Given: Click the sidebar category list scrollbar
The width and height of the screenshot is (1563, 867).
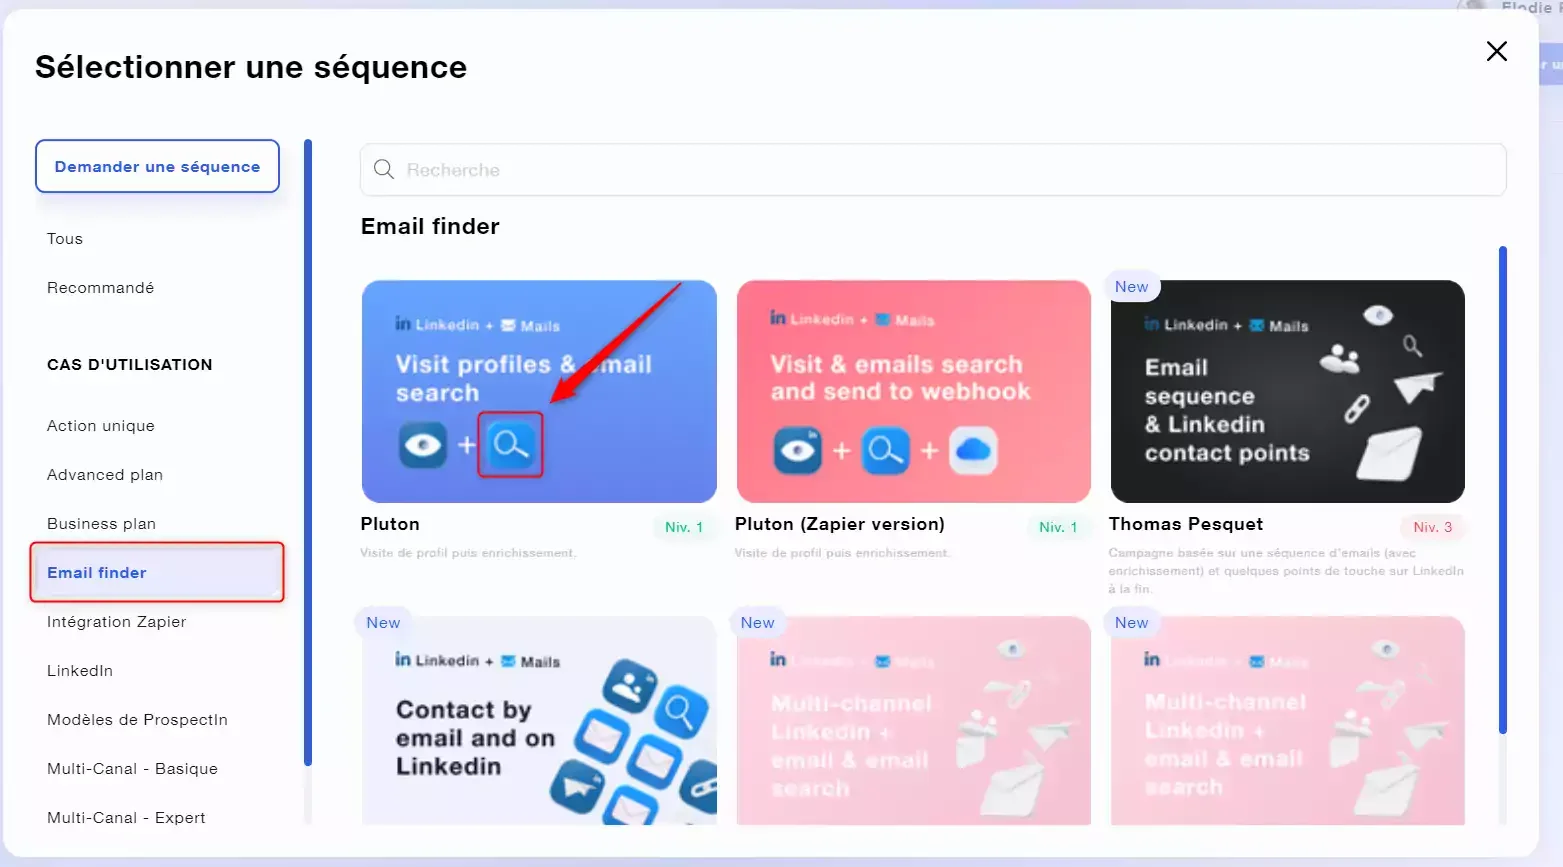Looking at the screenshot, I should 308,452.
